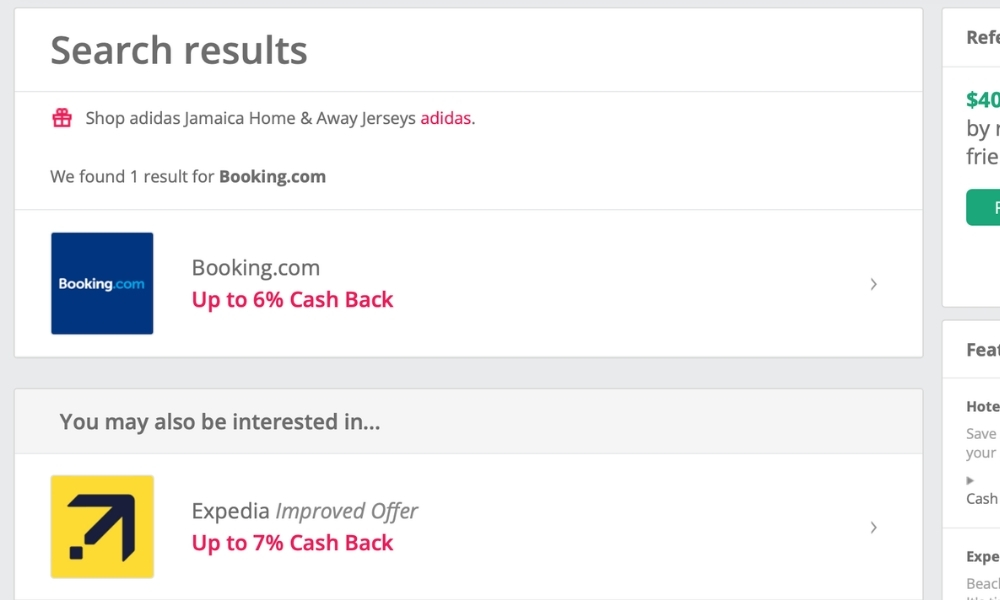Click the 'We found 1 result' summary text
The width and height of the screenshot is (1000, 600).
tap(187, 176)
